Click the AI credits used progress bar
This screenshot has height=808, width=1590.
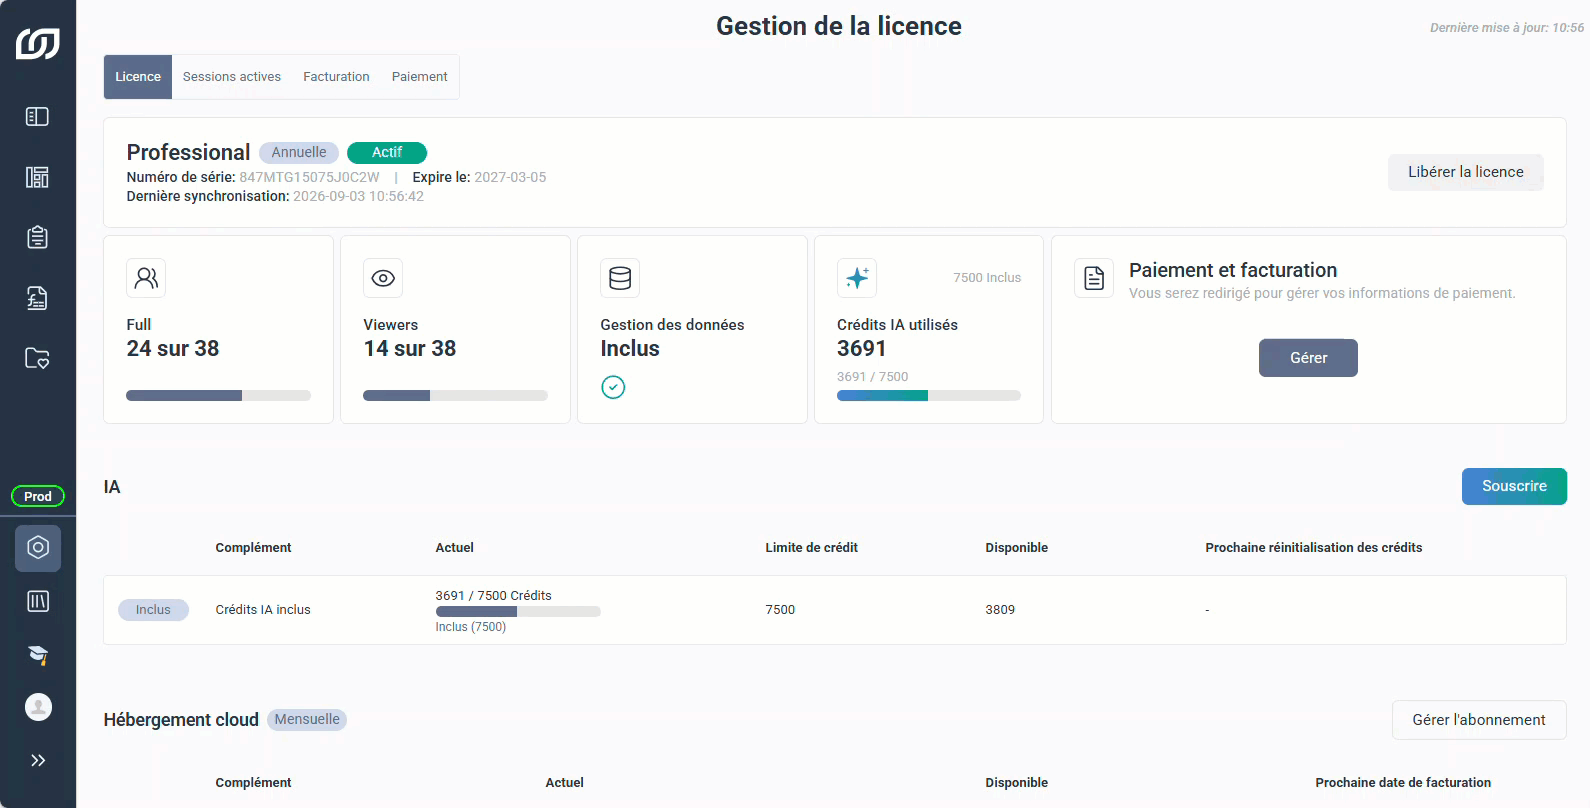coord(929,396)
